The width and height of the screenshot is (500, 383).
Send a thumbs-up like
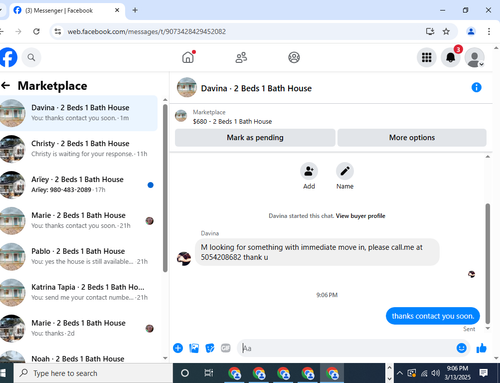click(x=481, y=348)
